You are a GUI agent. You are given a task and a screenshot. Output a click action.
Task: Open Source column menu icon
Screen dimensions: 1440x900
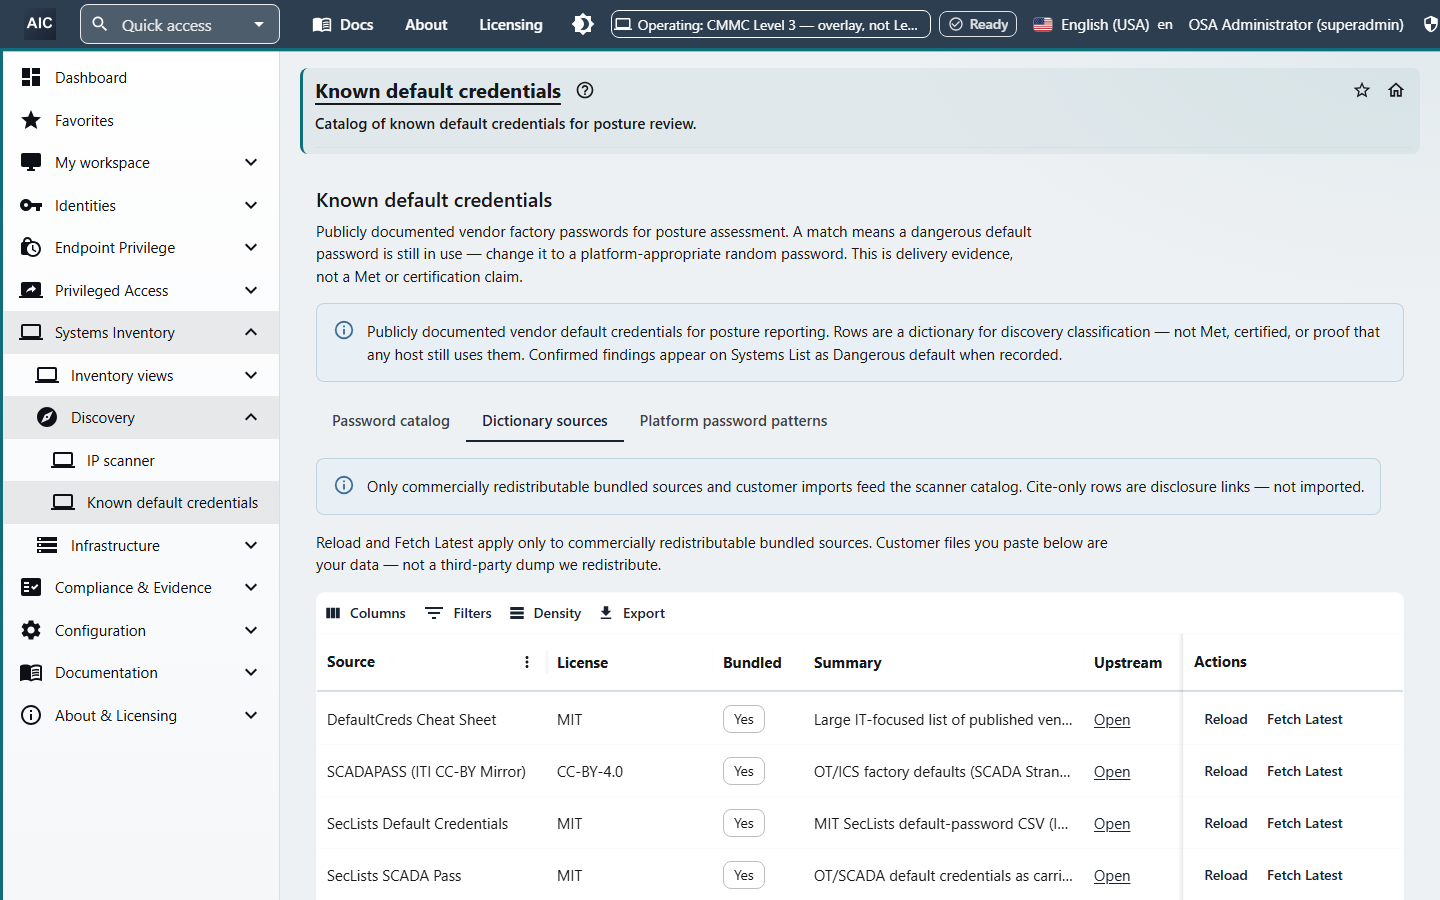click(527, 662)
